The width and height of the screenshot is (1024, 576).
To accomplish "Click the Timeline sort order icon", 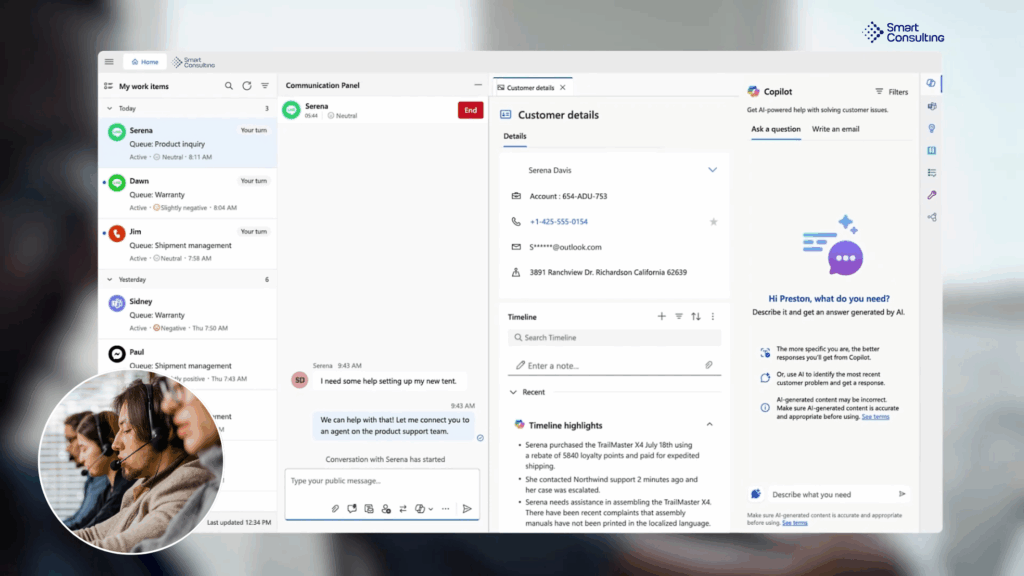I will point(696,316).
